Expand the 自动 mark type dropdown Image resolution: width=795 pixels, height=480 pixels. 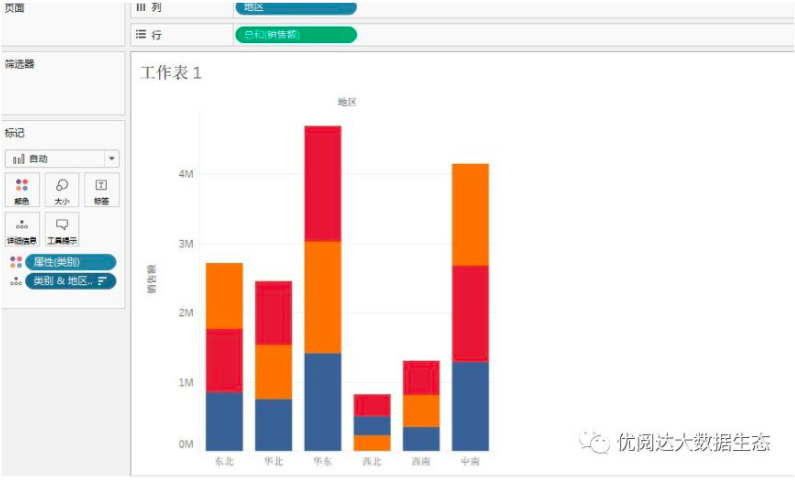(x=111, y=159)
